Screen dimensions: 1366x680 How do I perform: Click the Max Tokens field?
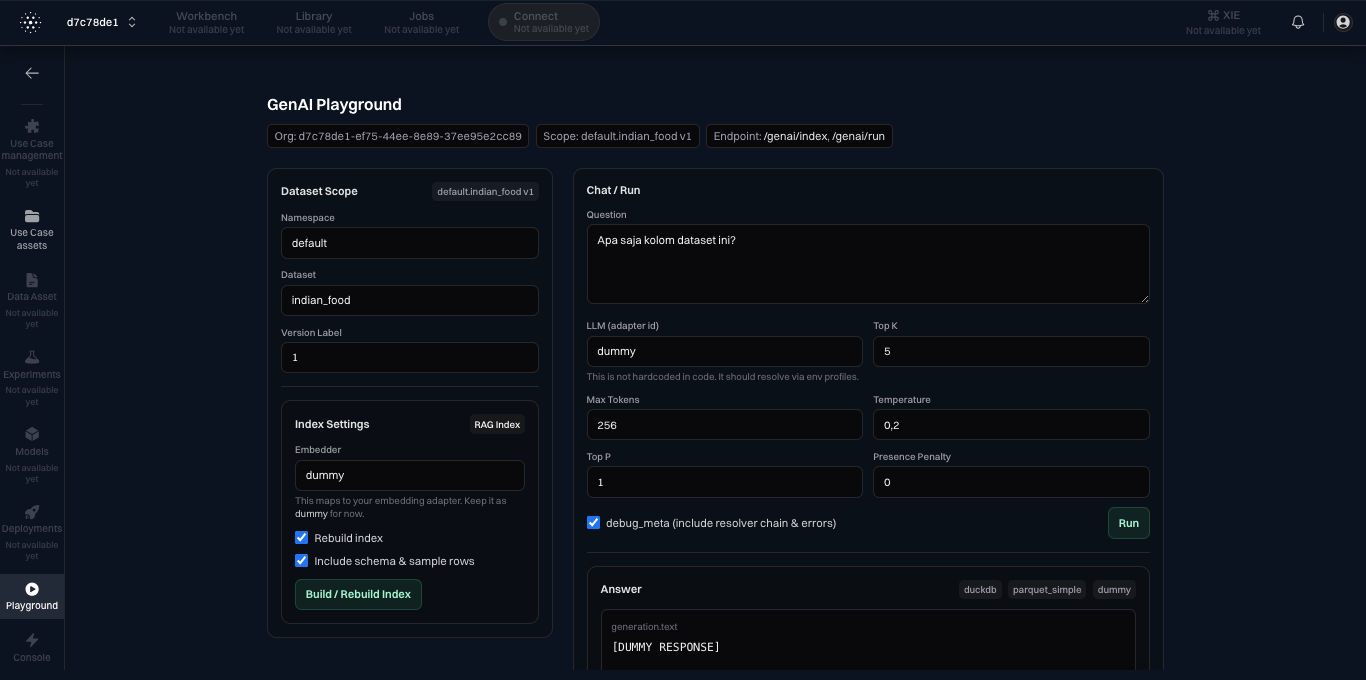(725, 425)
